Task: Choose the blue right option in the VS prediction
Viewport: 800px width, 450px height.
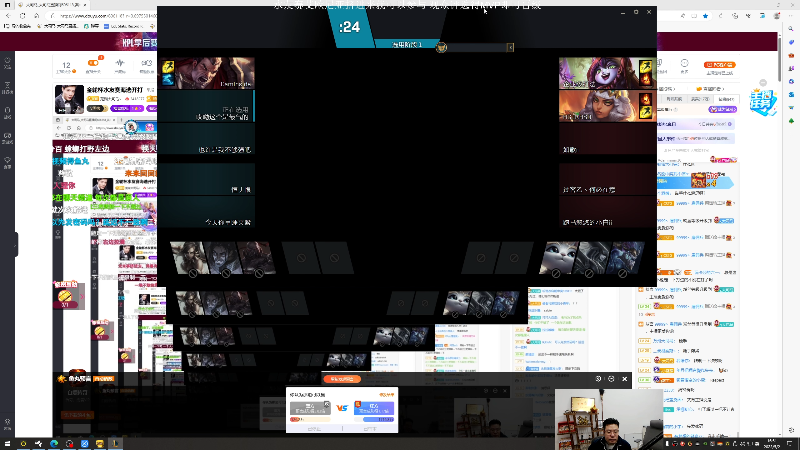Action: coord(374,408)
